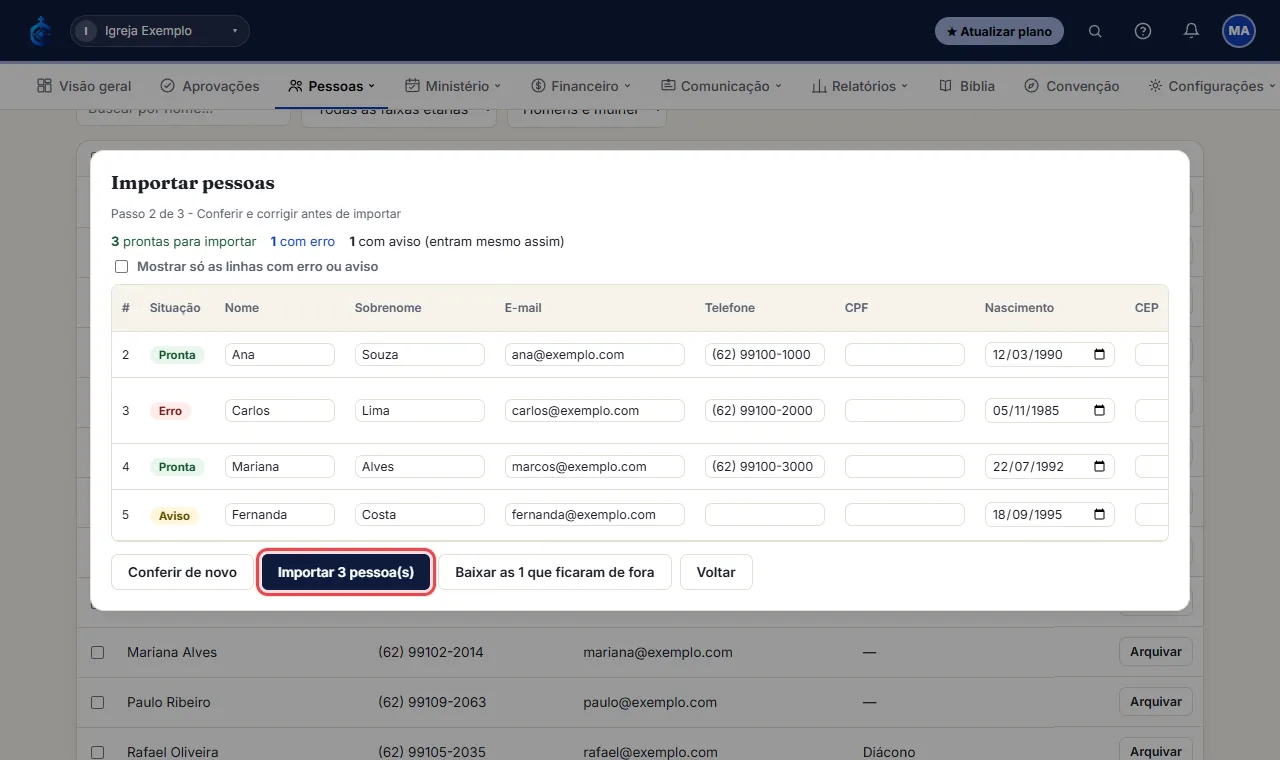Open the Igreja Exemplo church selector
1280x760 pixels.
pos(160,31)
